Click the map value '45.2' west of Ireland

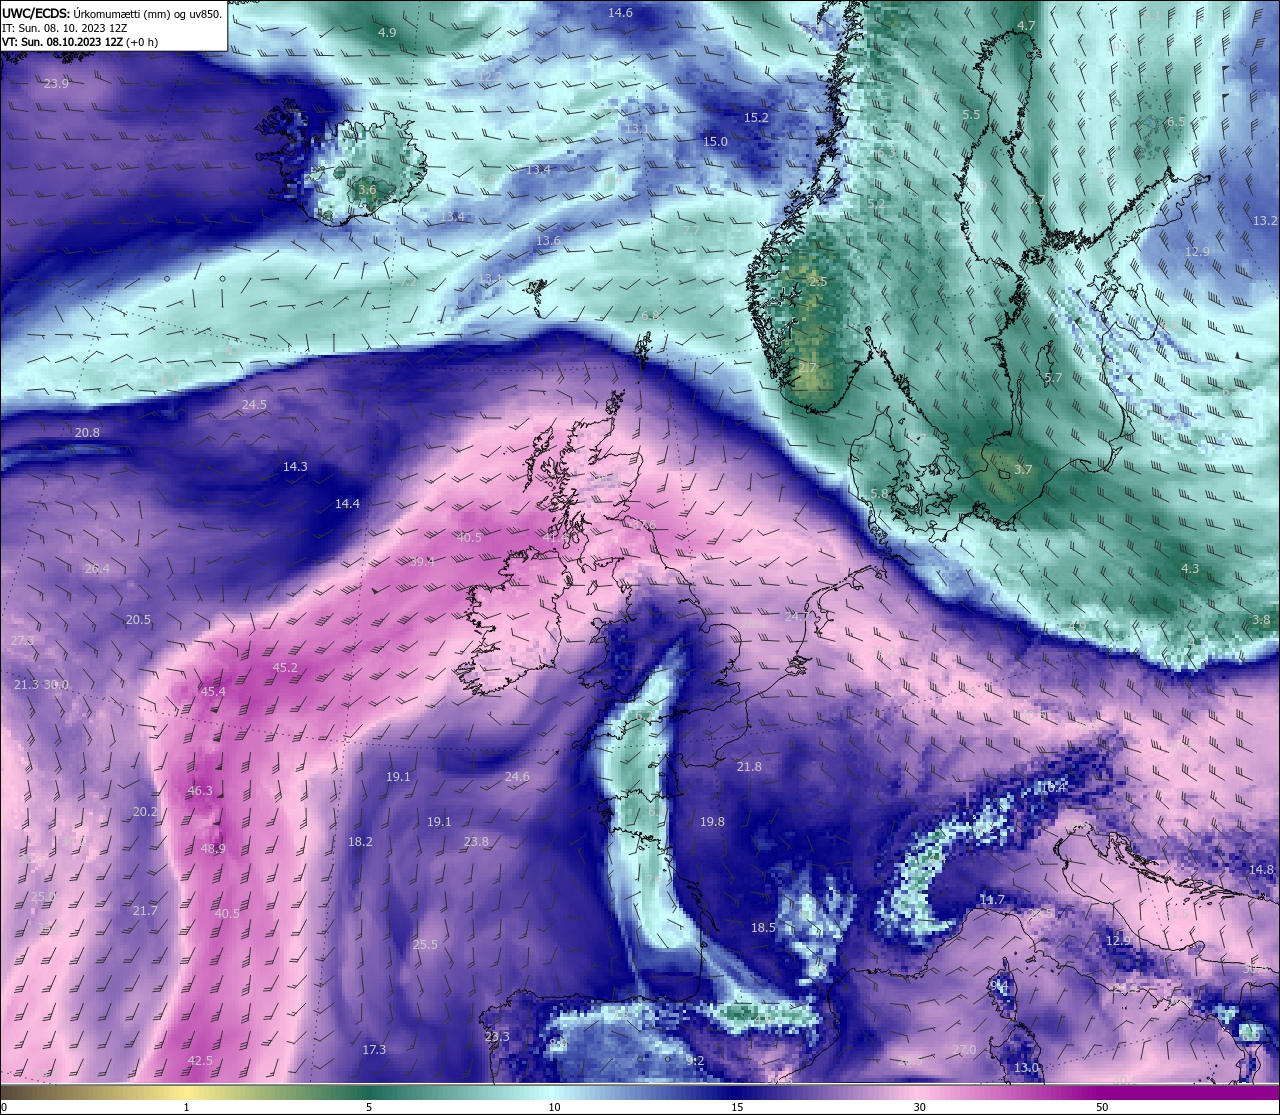285,667
